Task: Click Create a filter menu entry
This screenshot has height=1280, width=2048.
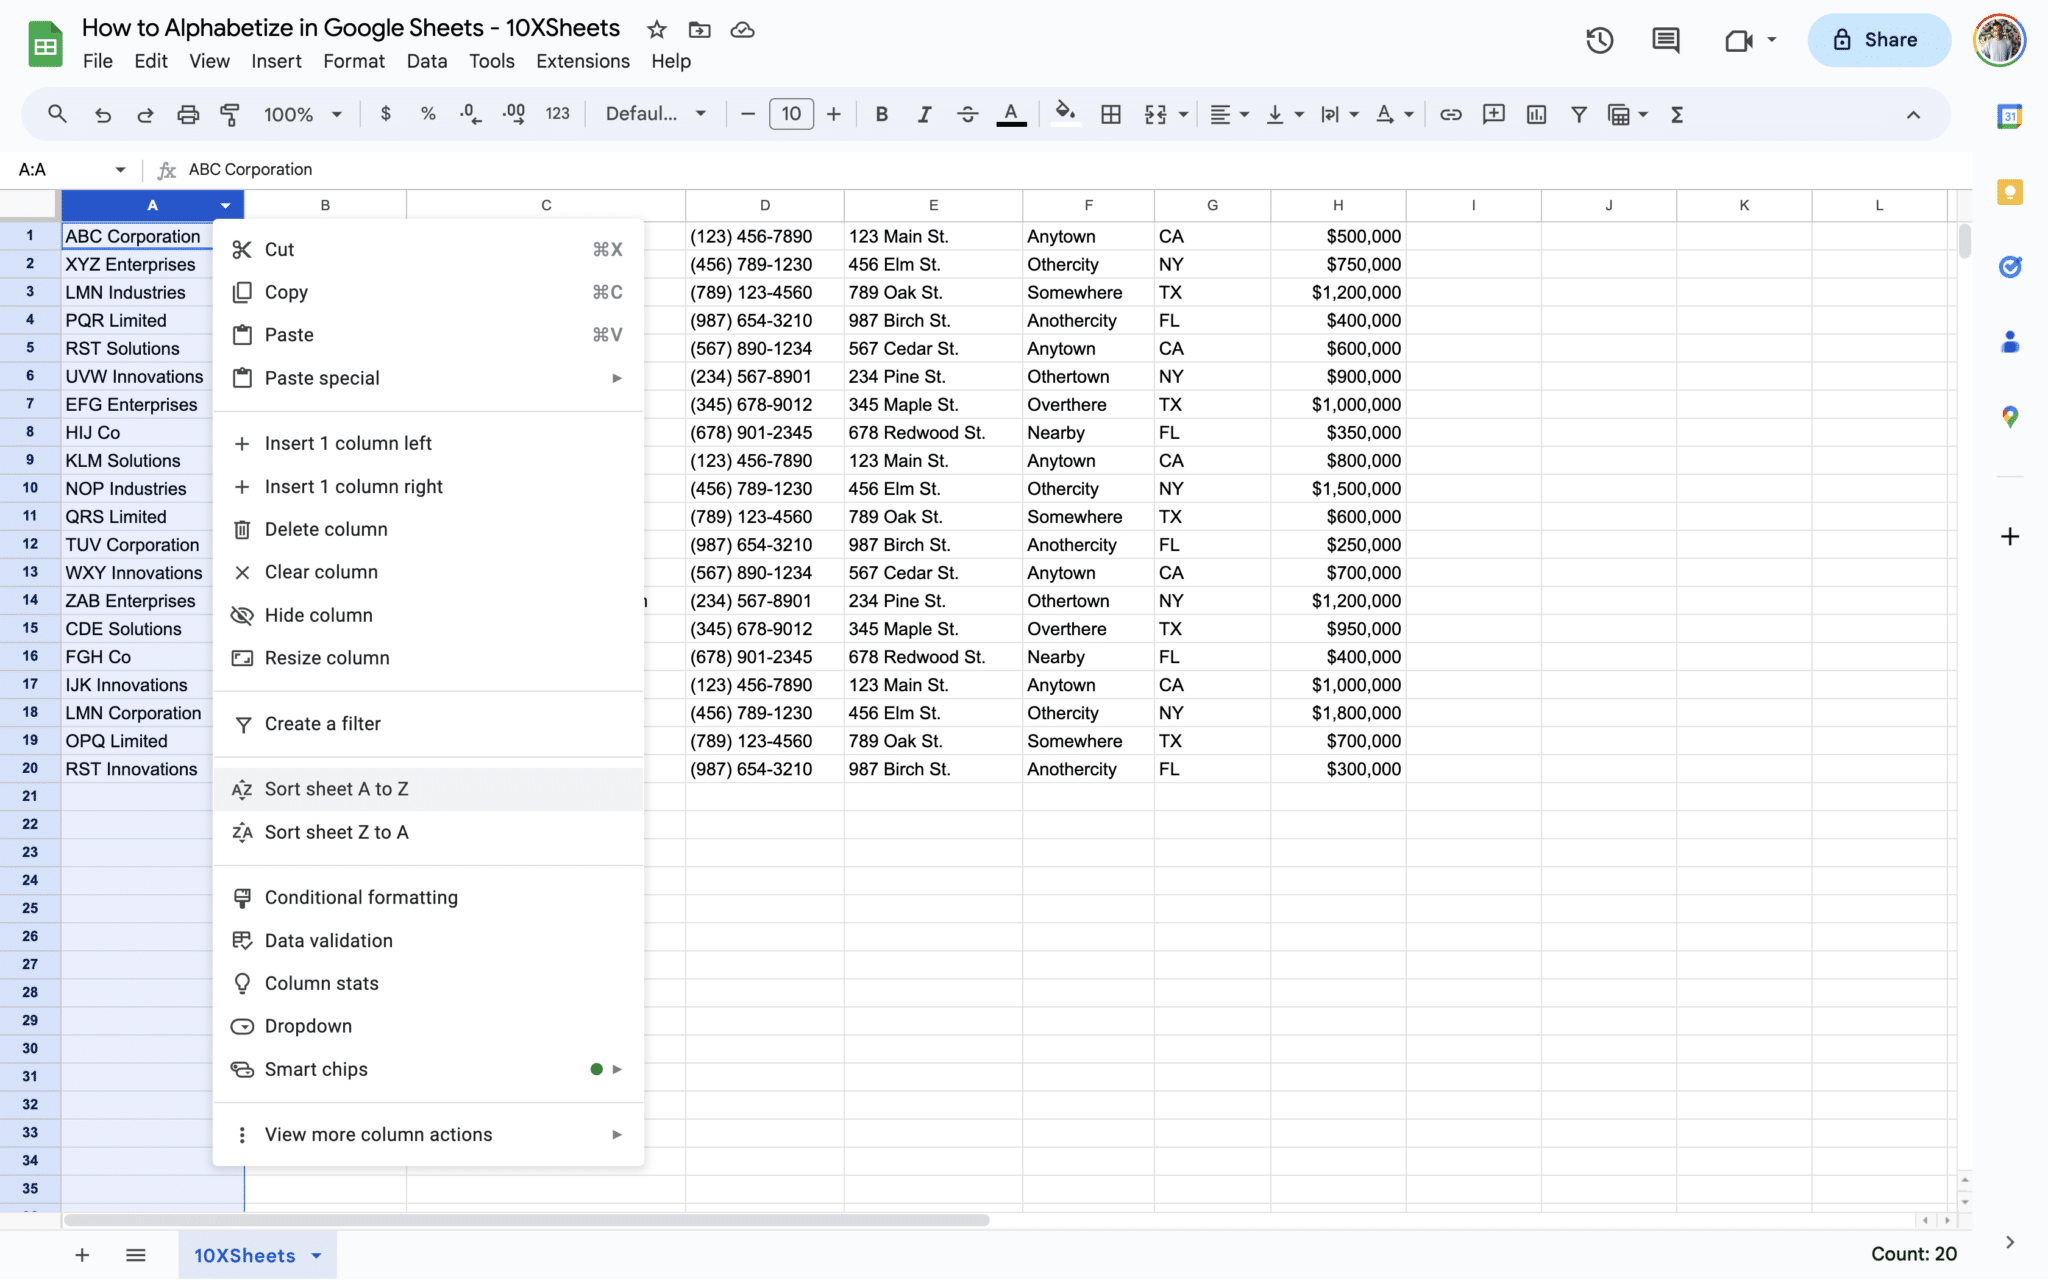Action: [322, 723]
